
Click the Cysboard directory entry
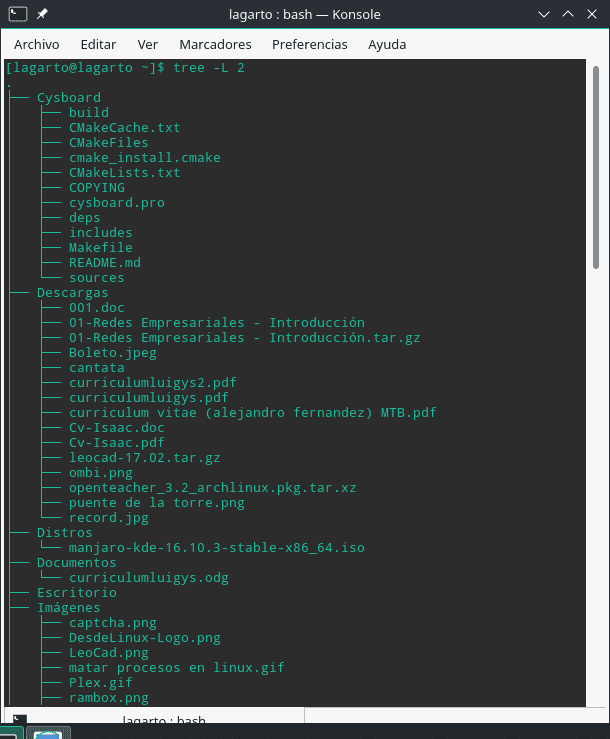click(69, 98)
